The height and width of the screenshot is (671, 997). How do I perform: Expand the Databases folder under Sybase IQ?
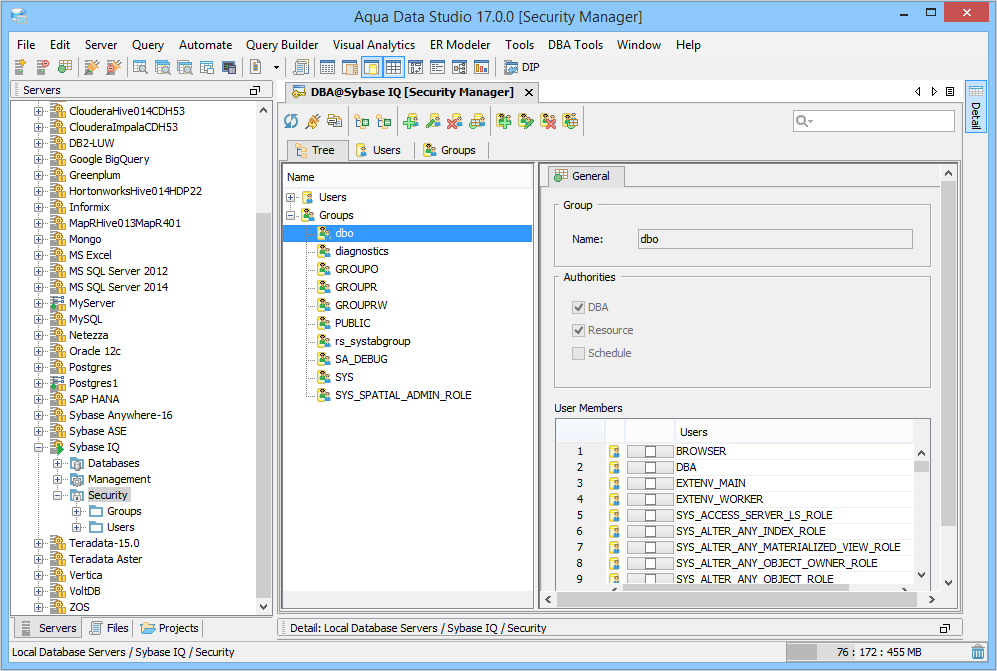coord(58,463)
